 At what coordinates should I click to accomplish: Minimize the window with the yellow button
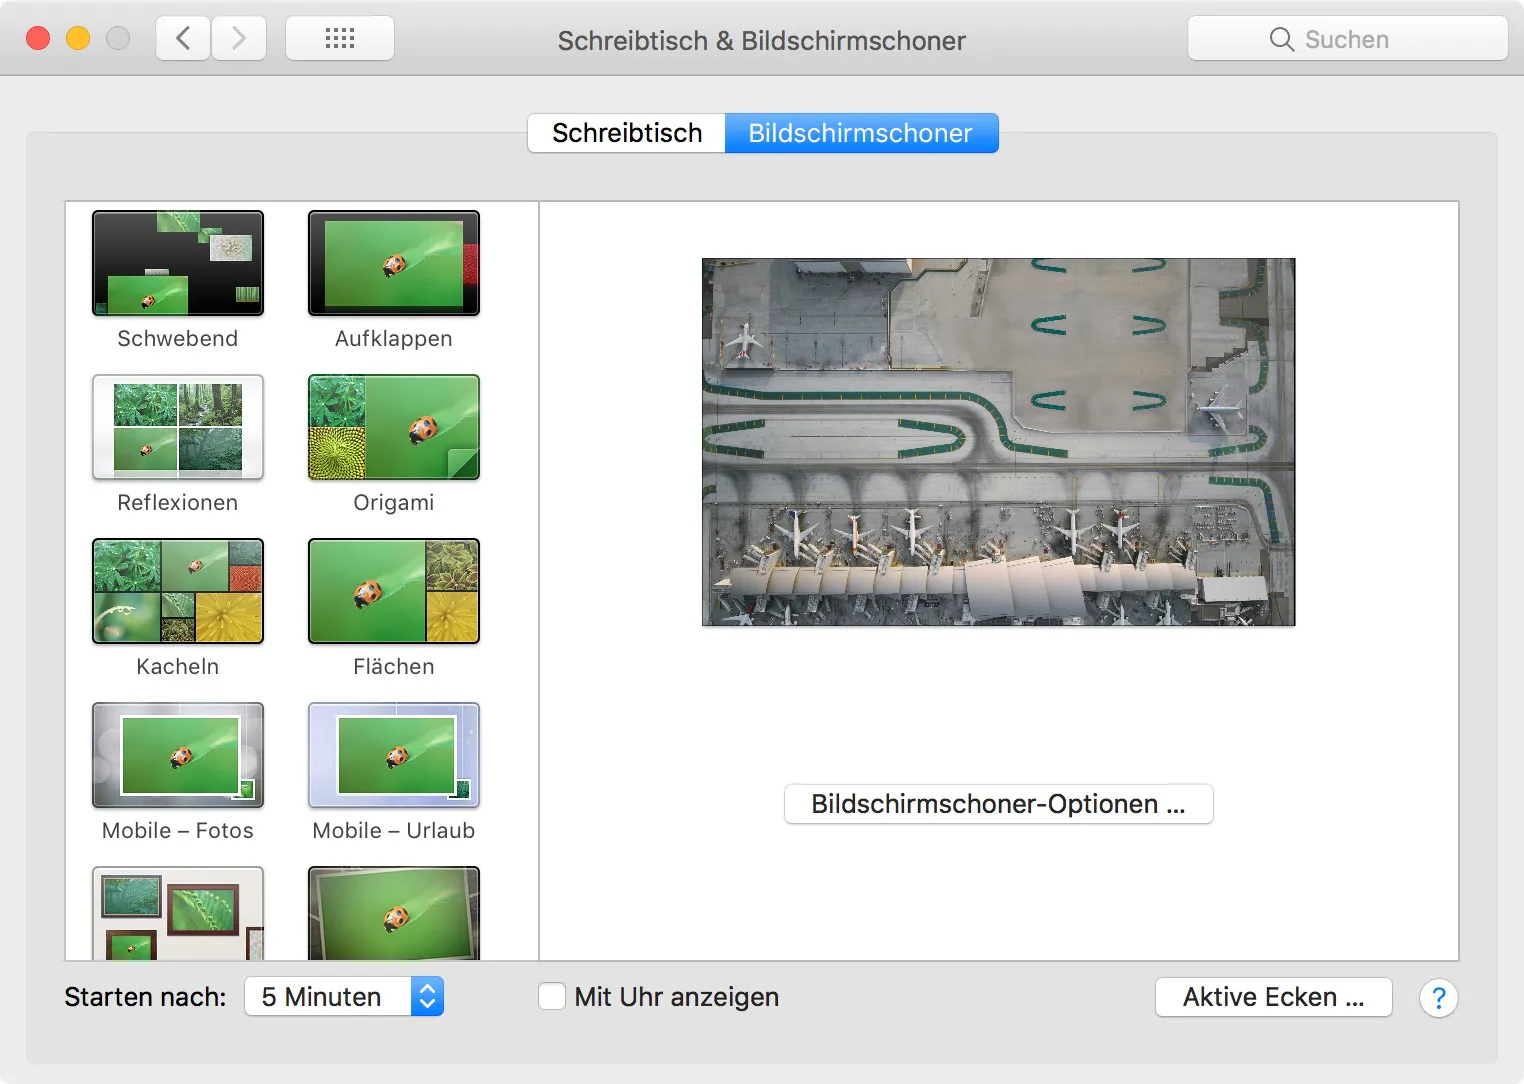click(78, 38)
